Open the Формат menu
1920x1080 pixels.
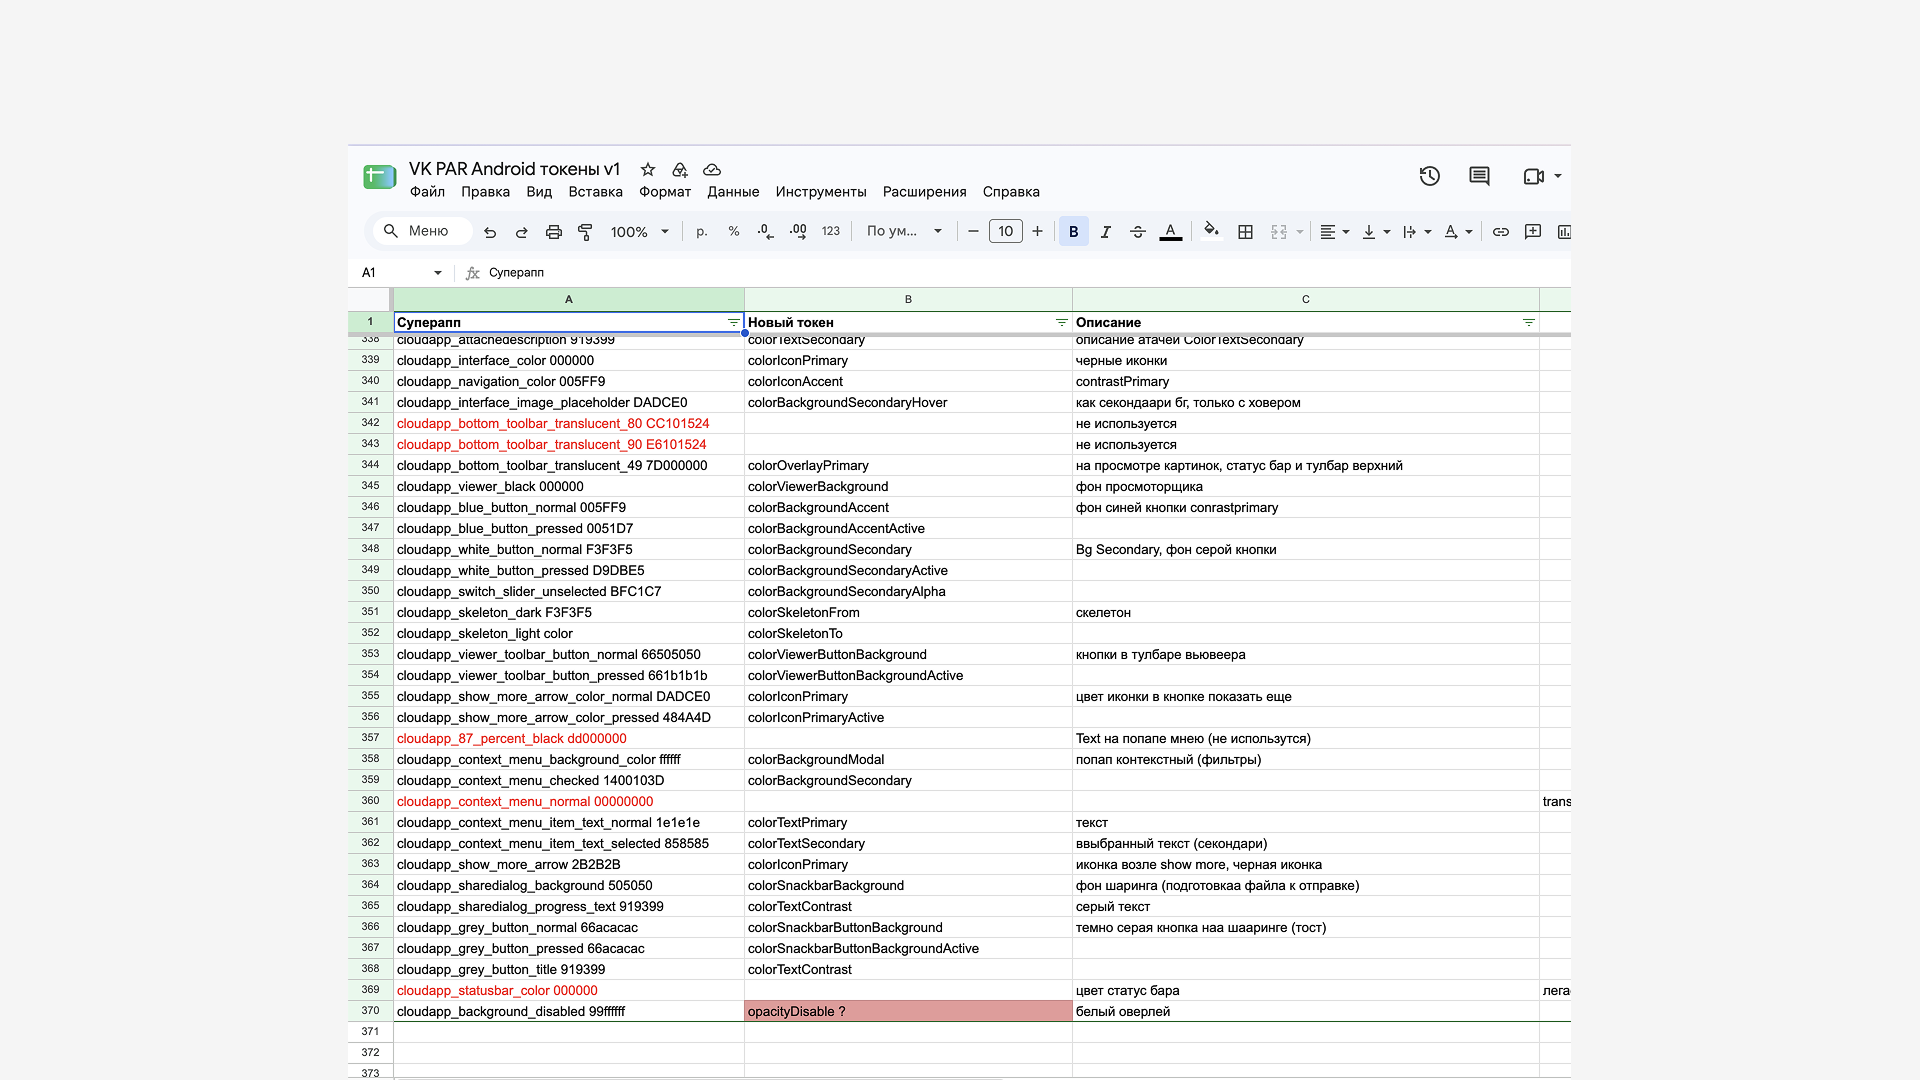(x=665, y=192)
